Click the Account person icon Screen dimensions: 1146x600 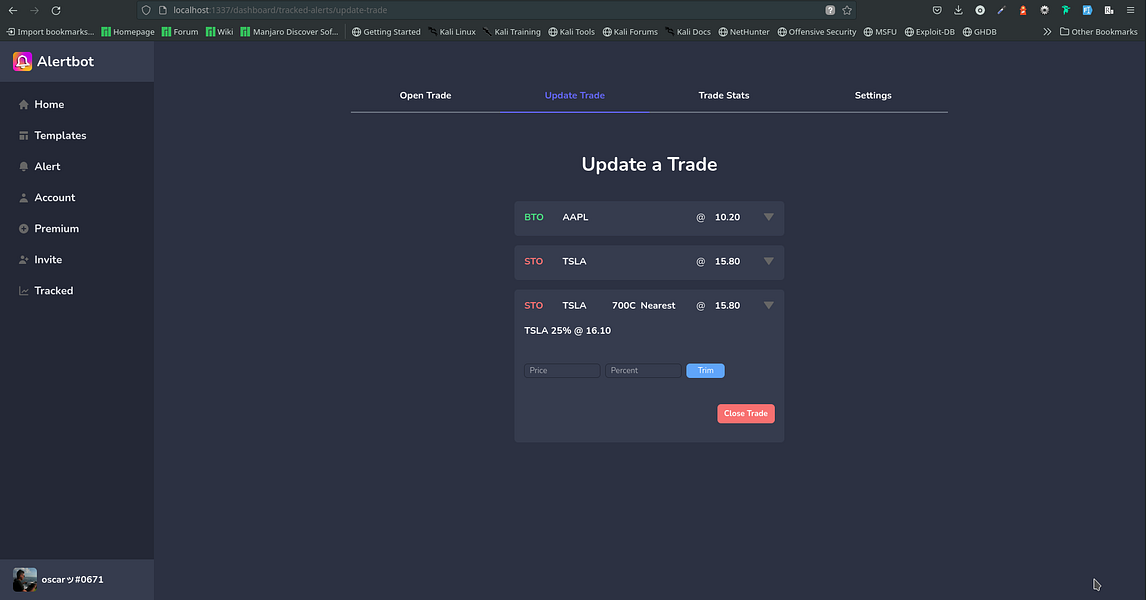[x=23, y=197]
